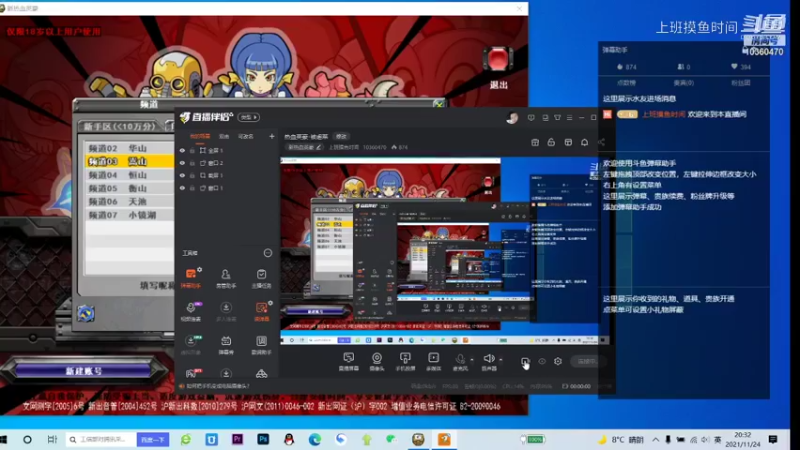Select 频道05 衡山 in channel list
This screenshot has height=450, width=800.
tap(129, 188)
